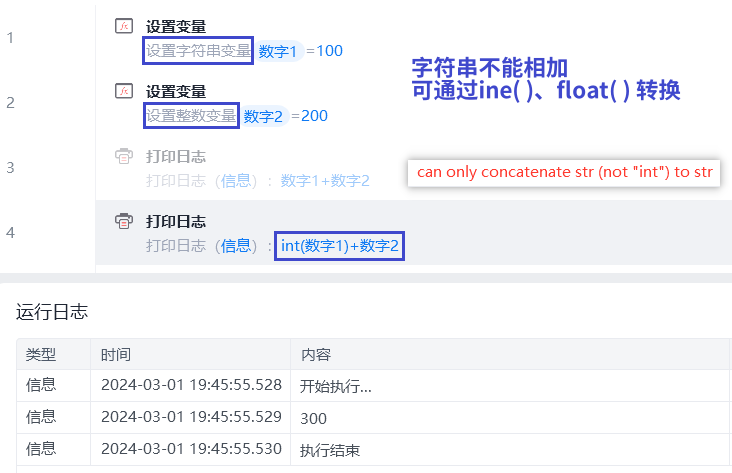Select line number 4 in the gutter
Viewport: 732px width, 473px height.
coord(10,232)
